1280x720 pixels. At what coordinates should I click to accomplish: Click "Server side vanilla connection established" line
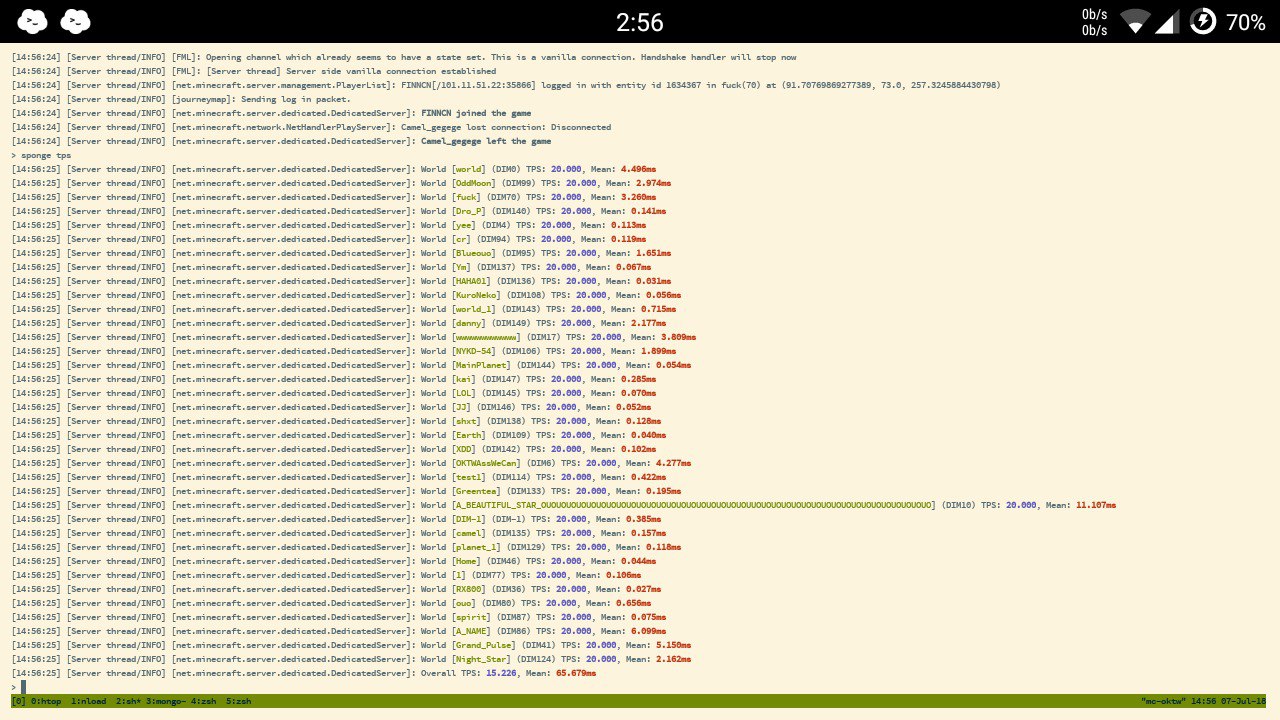[x=391, y=71]
